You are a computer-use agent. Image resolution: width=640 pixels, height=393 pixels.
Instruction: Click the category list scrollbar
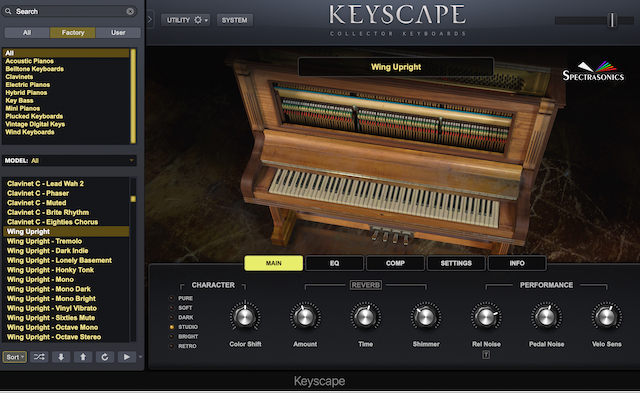coord(133,96)
